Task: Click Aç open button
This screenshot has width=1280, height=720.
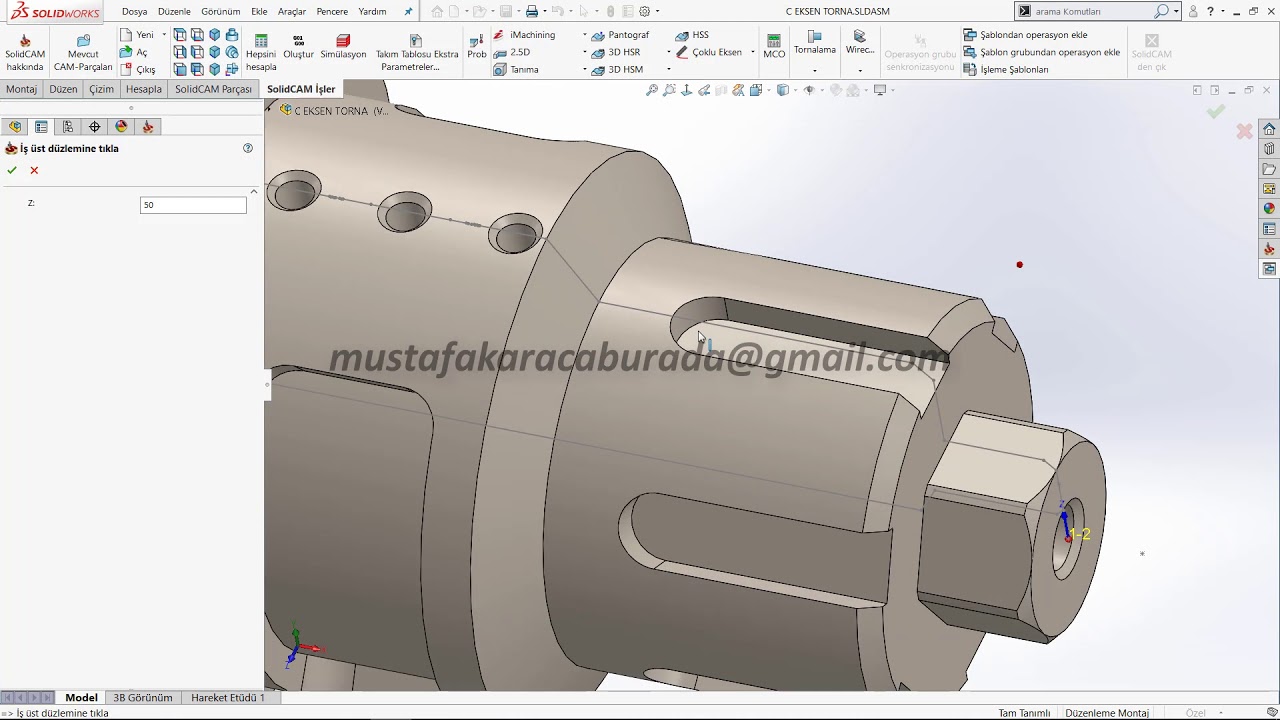Action: [134, 52]
